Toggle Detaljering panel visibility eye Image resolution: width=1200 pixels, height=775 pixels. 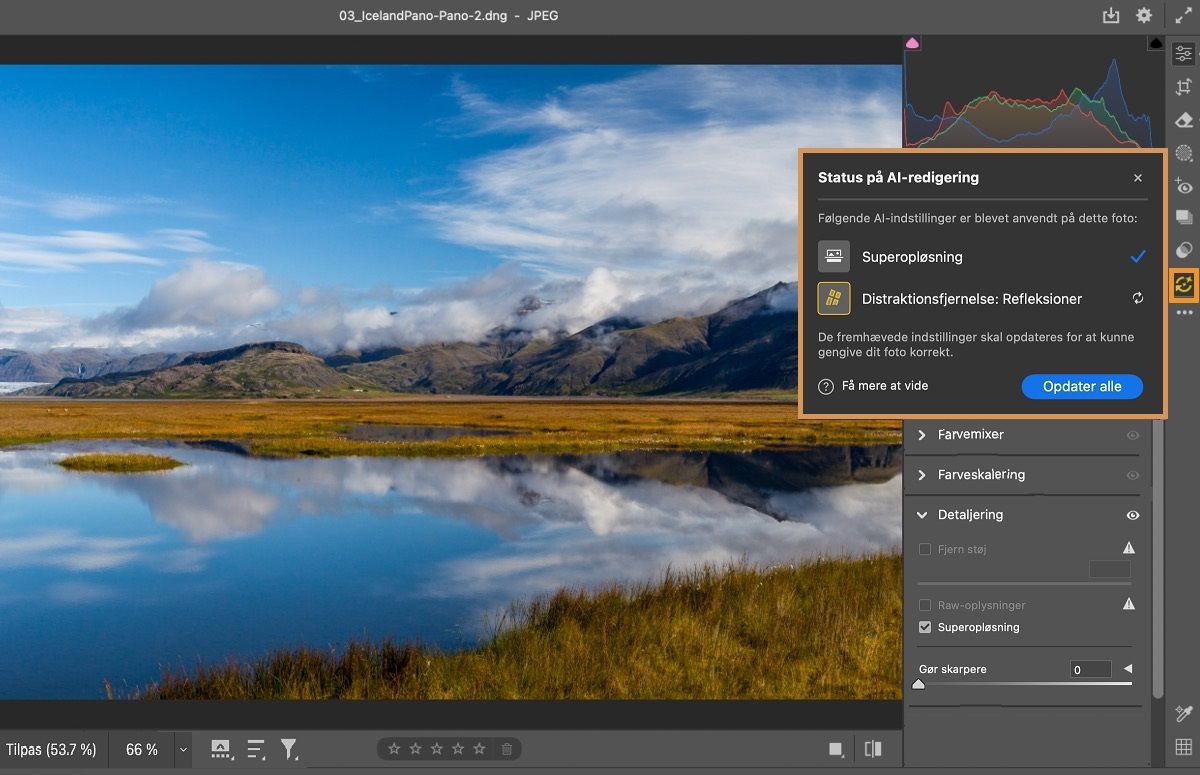pyautogui.click(x=1133, y=515)
